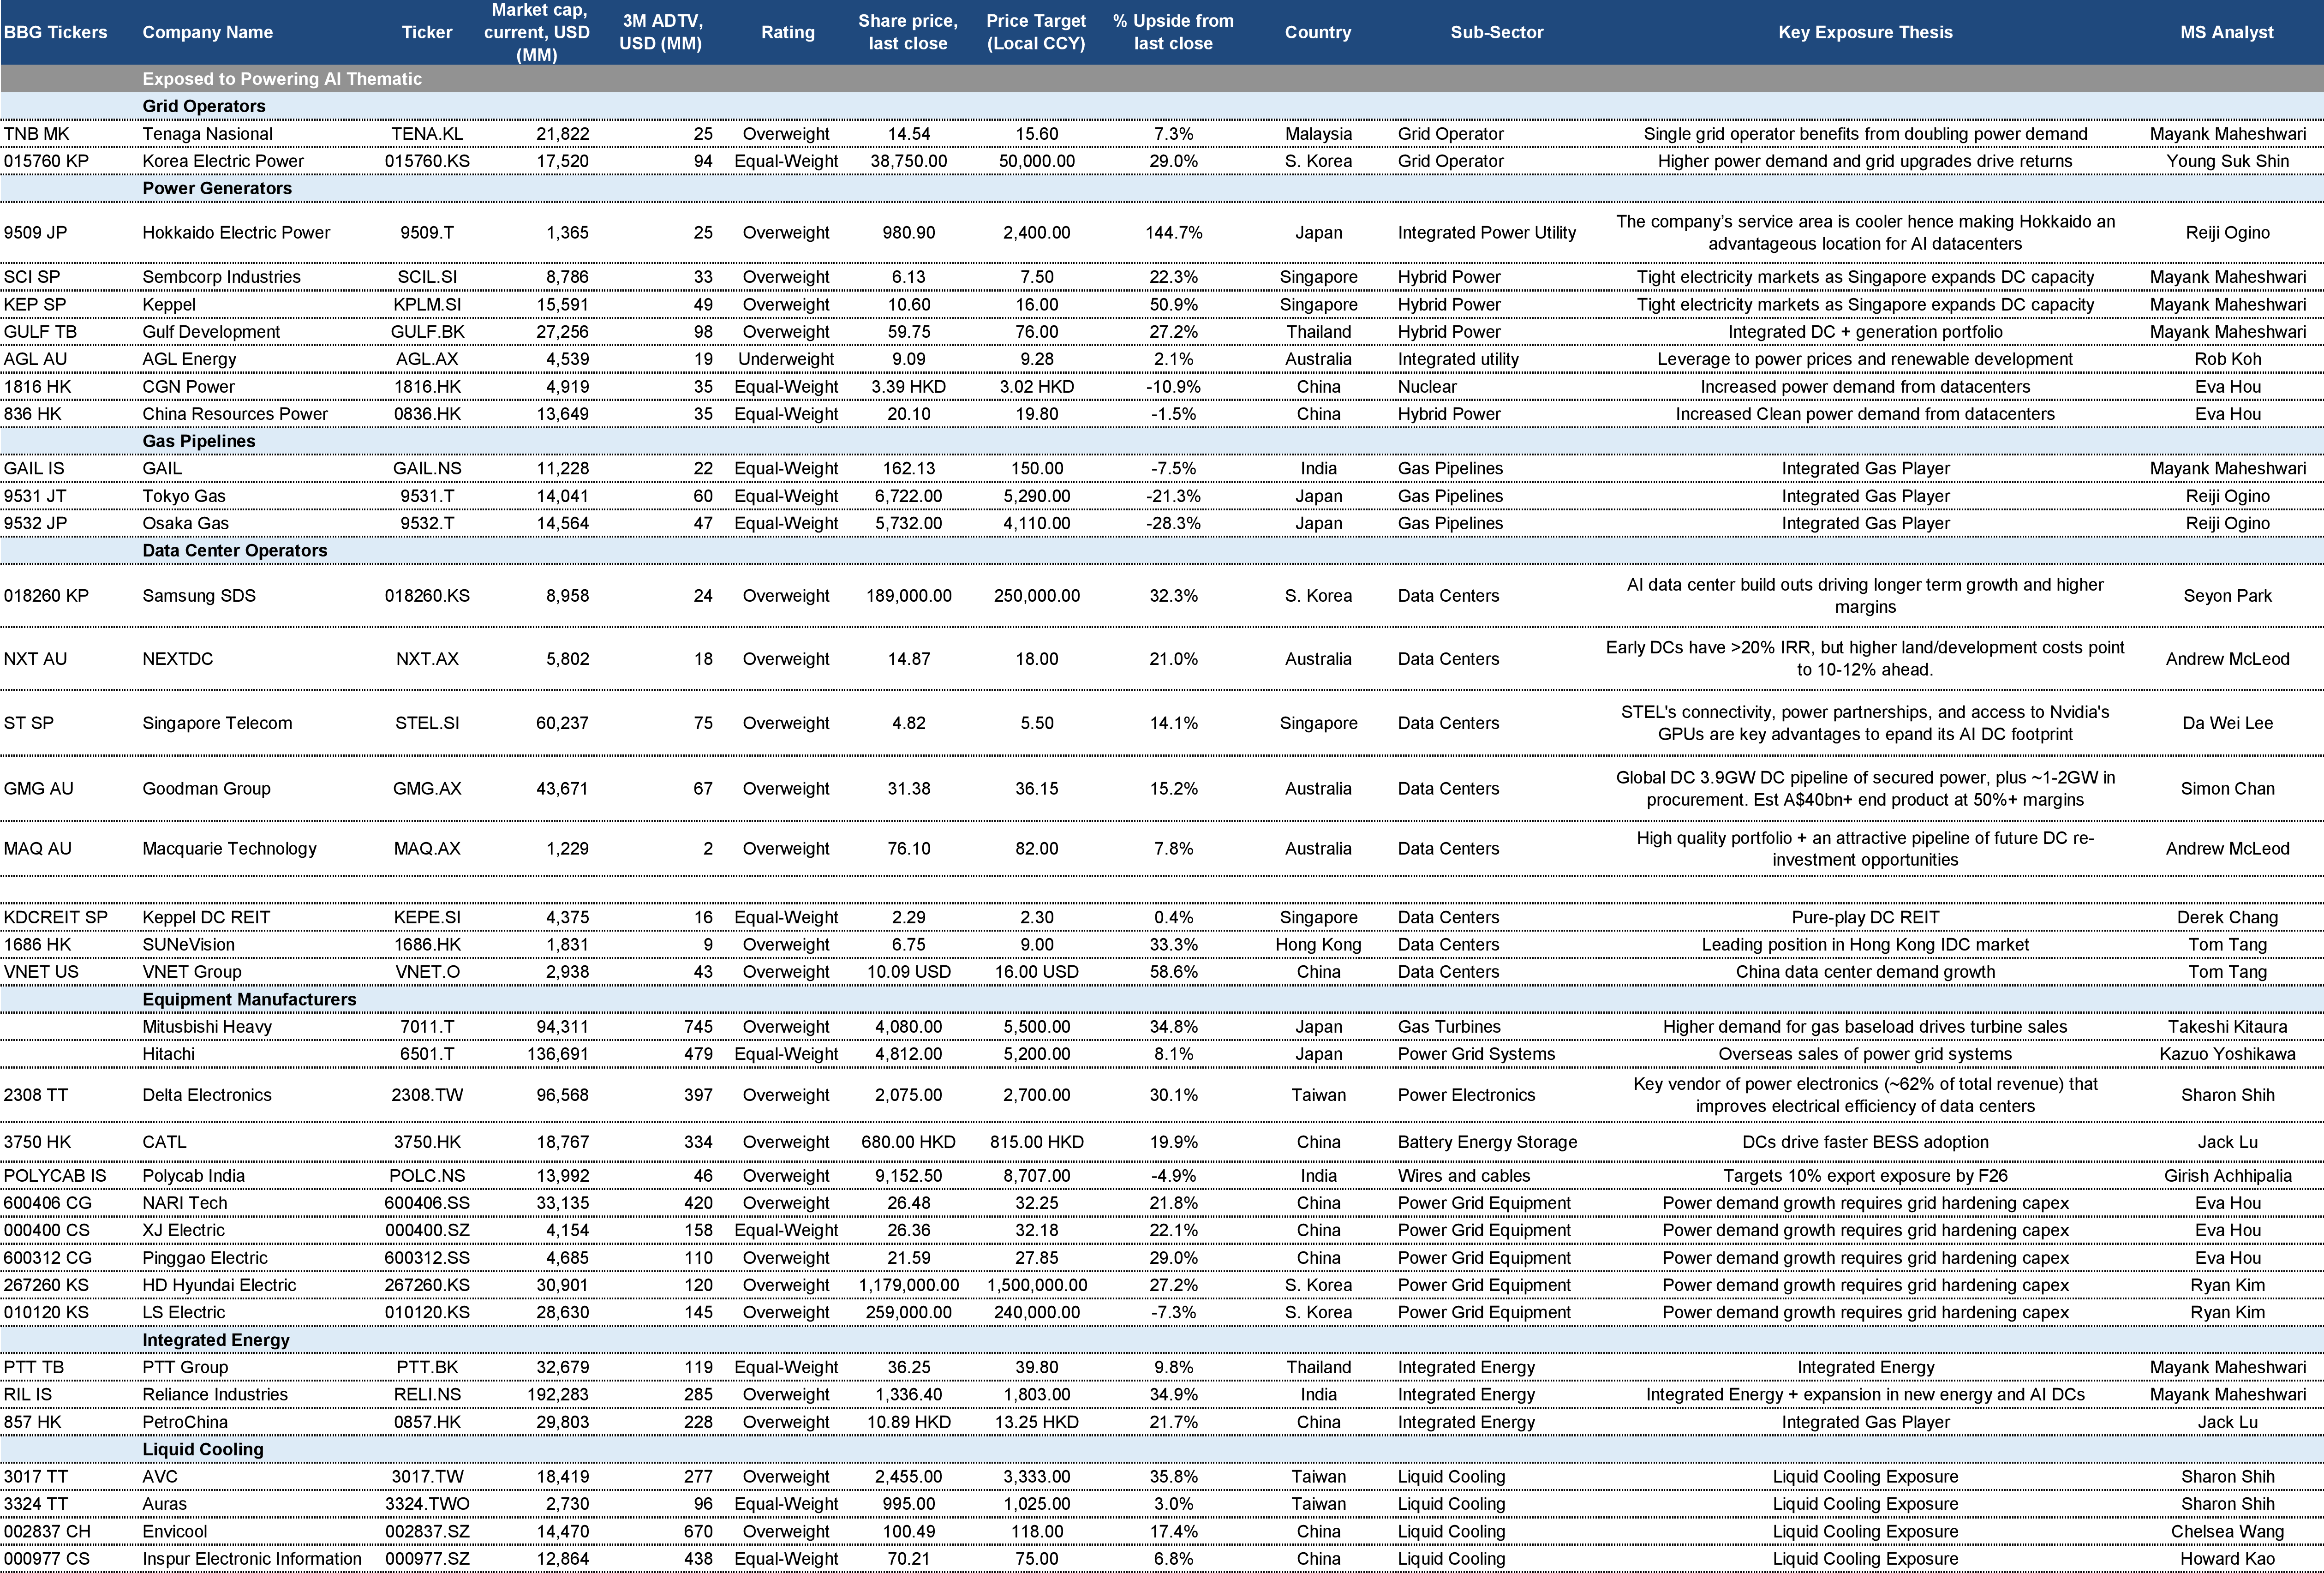Screen dimensions: 2324x1573
Task: Select the "HD Hyundai Electric" company cell
Action: (x=219, y=1285)
